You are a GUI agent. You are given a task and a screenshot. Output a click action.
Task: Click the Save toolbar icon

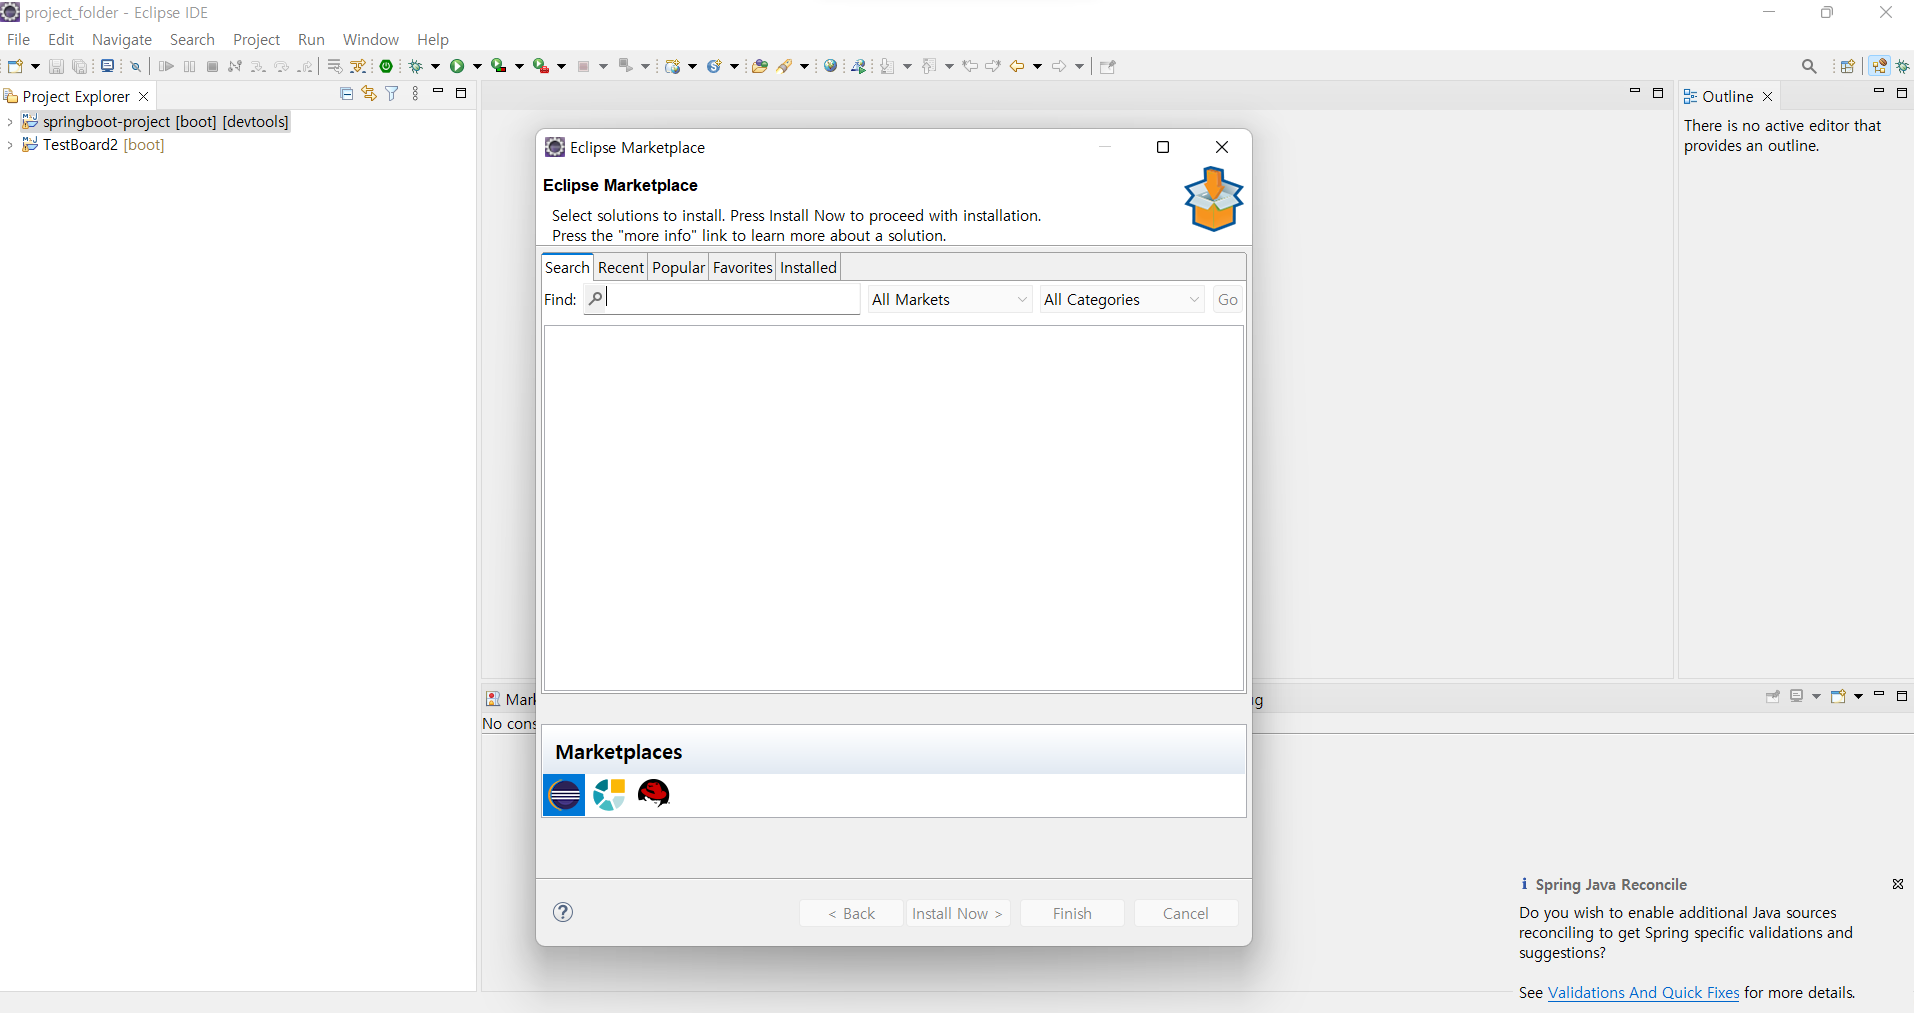click(56, 66)
